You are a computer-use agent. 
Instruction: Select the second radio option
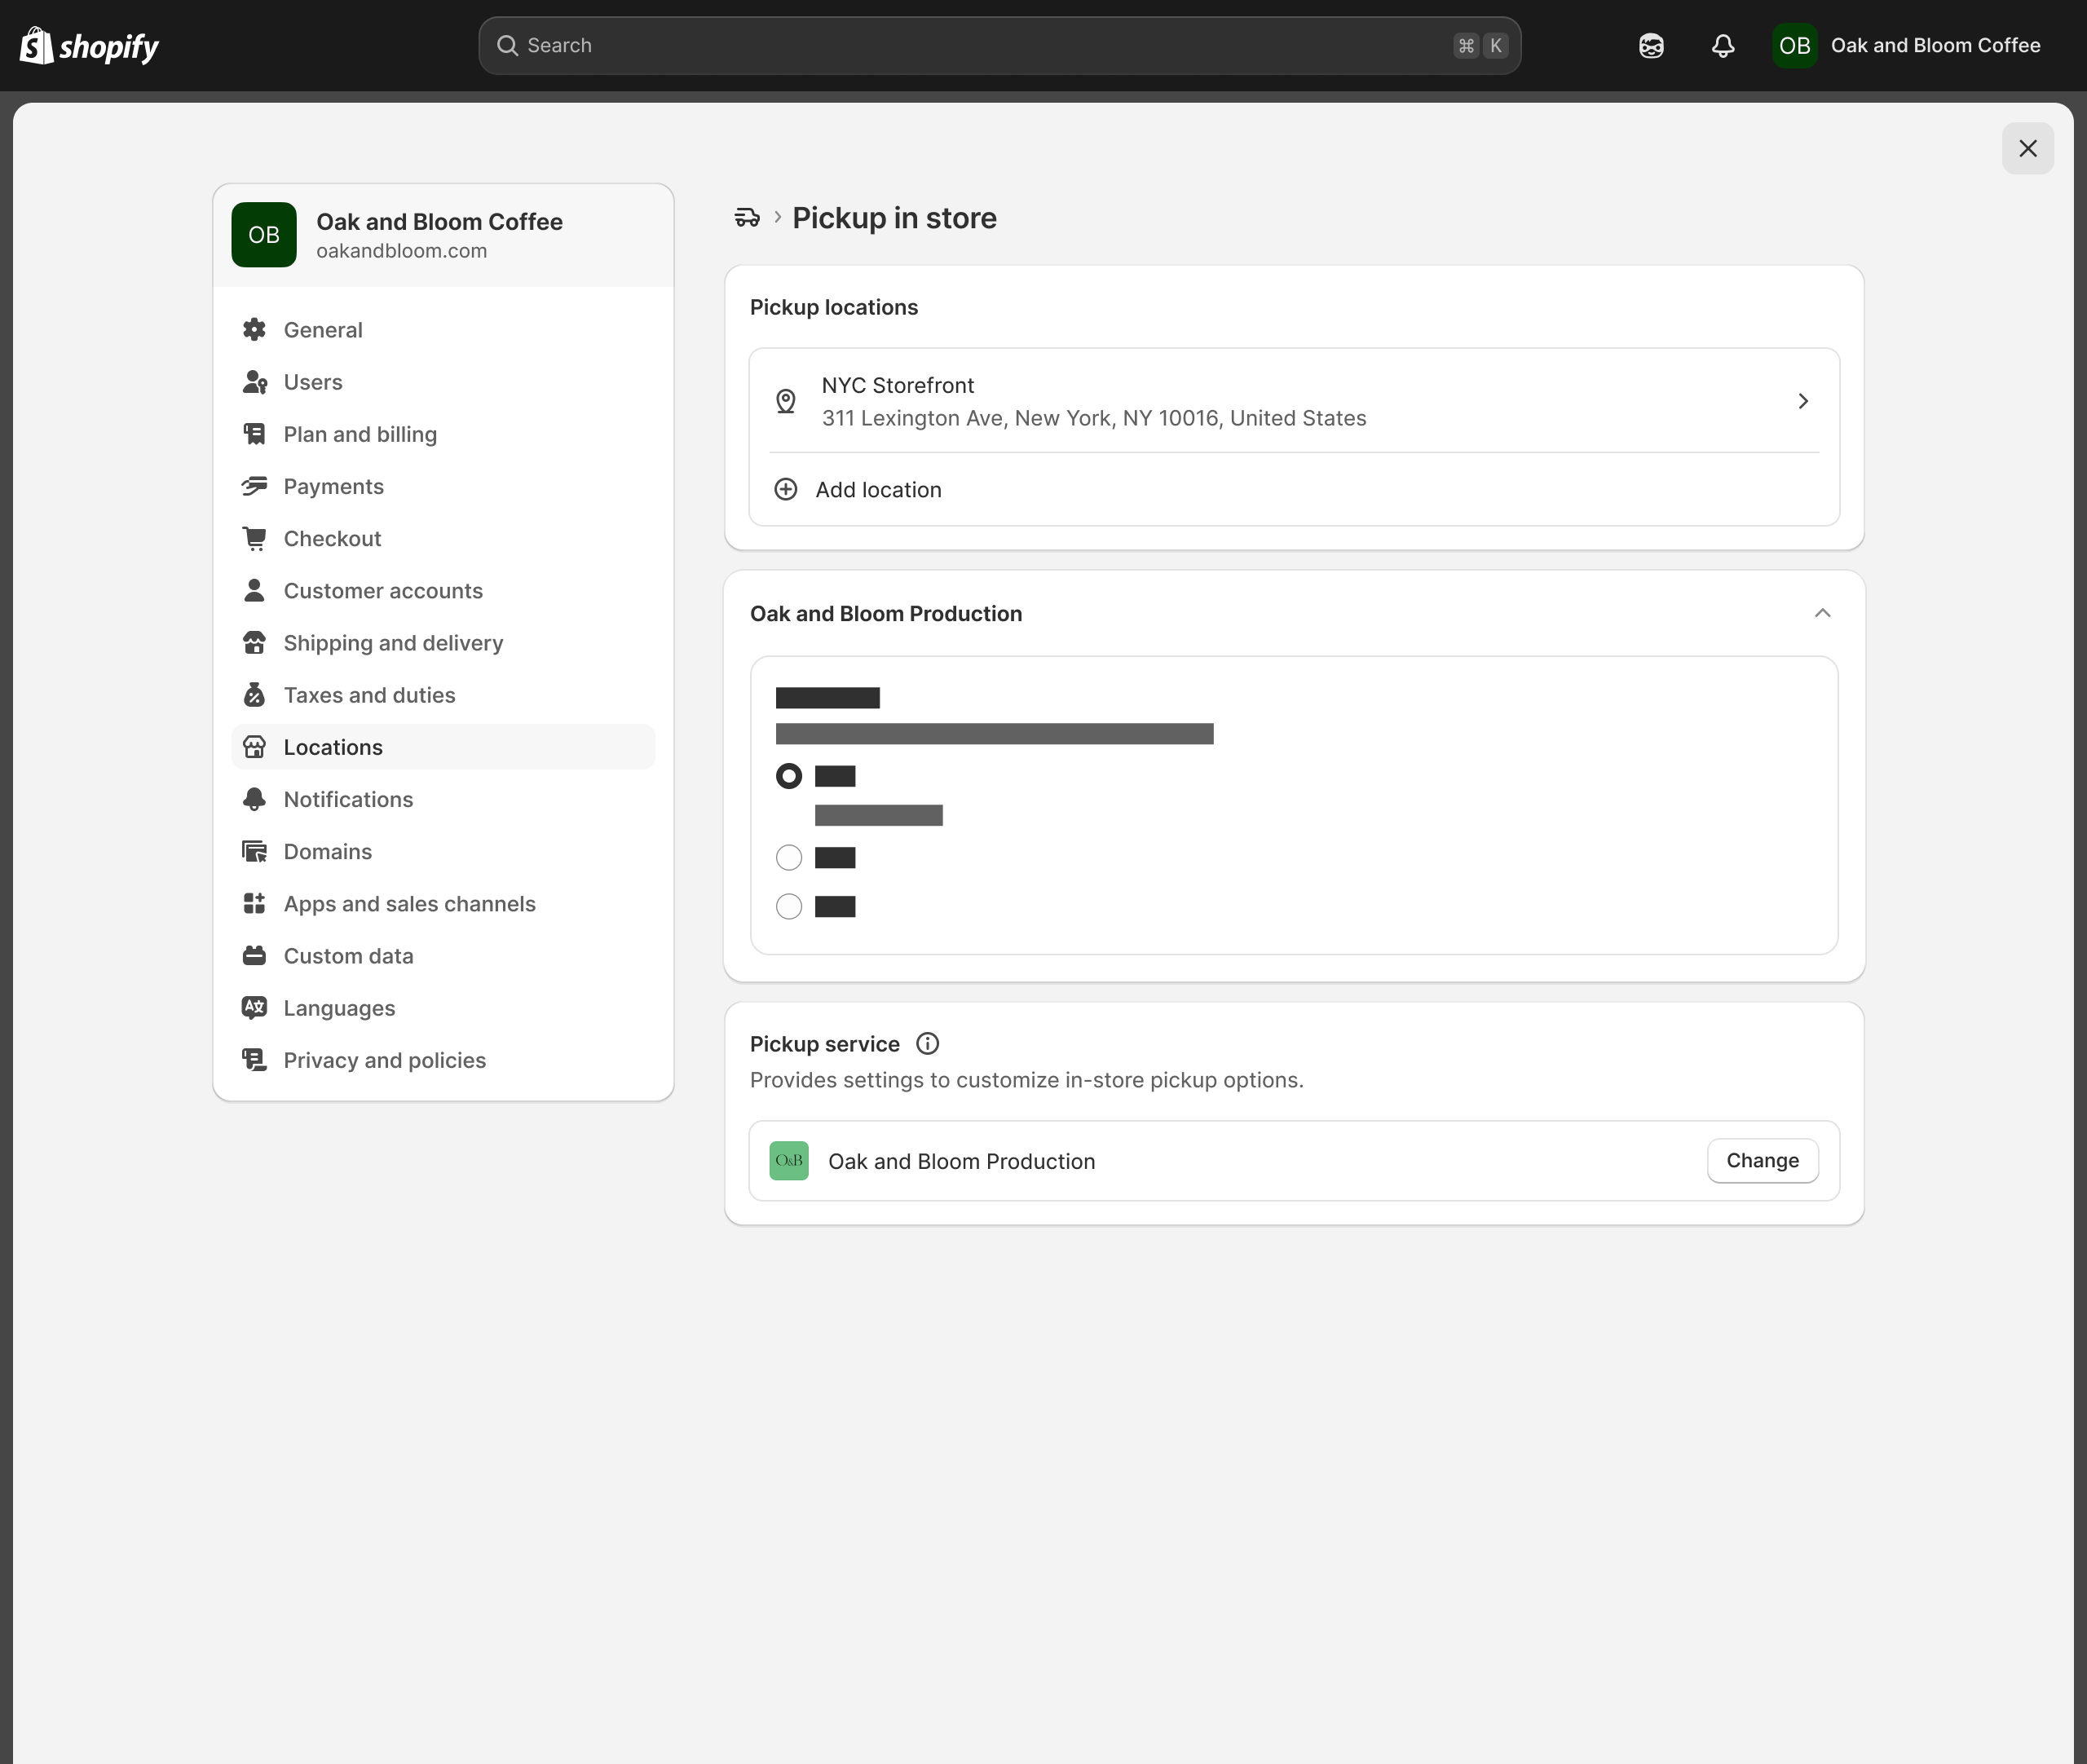click(789, 858)
